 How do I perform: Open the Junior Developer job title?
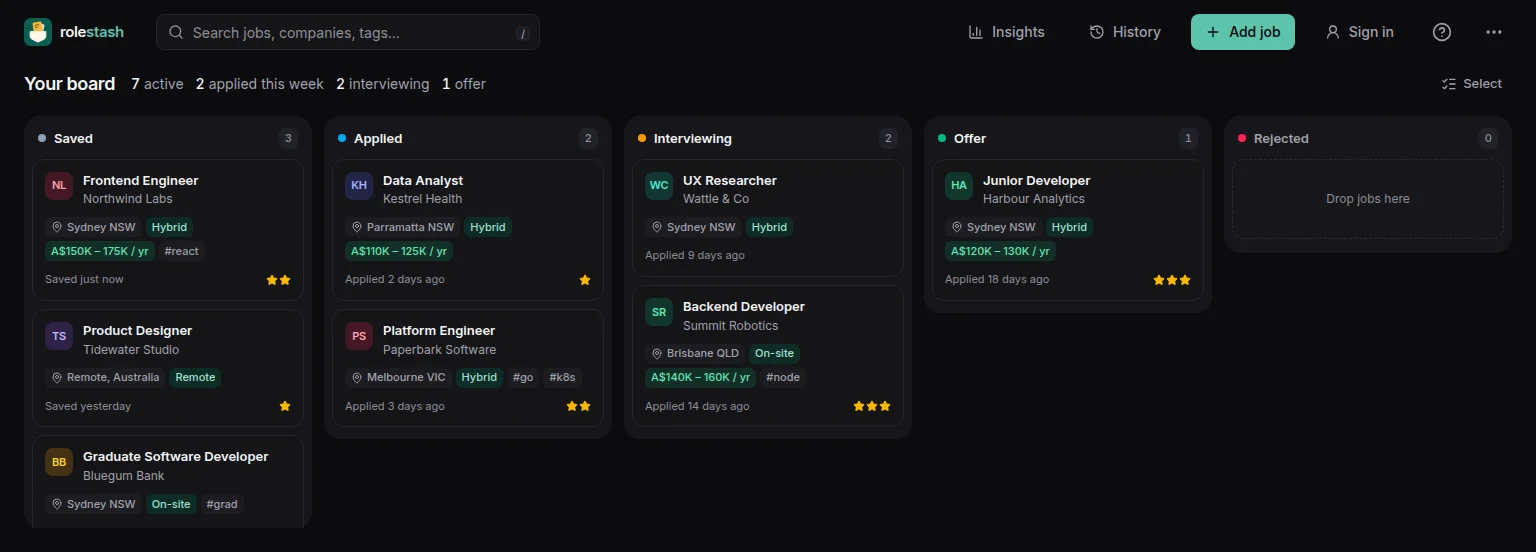[1036, 181]
